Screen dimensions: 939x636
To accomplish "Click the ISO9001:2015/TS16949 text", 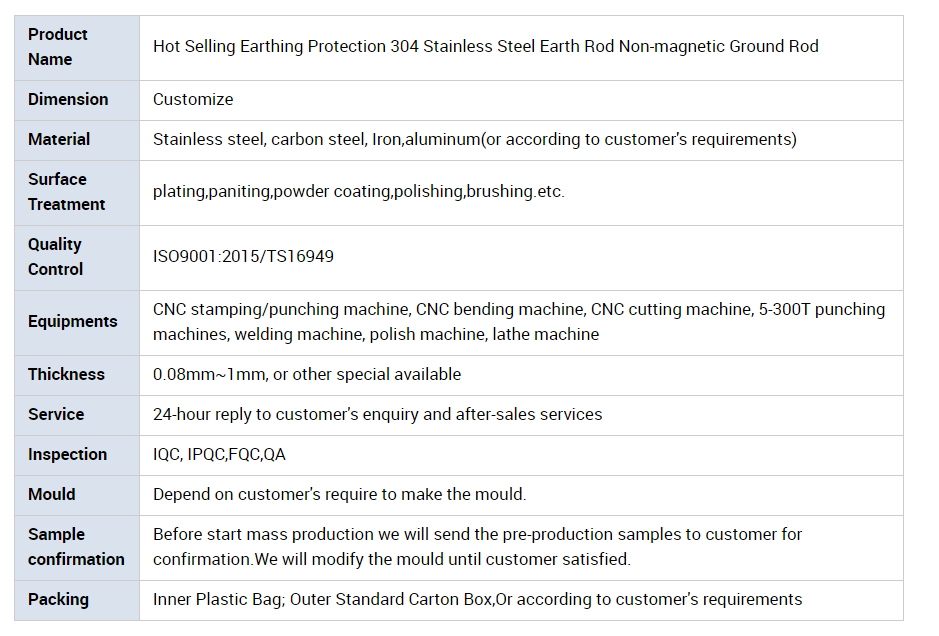I will [x=243, y=256].
